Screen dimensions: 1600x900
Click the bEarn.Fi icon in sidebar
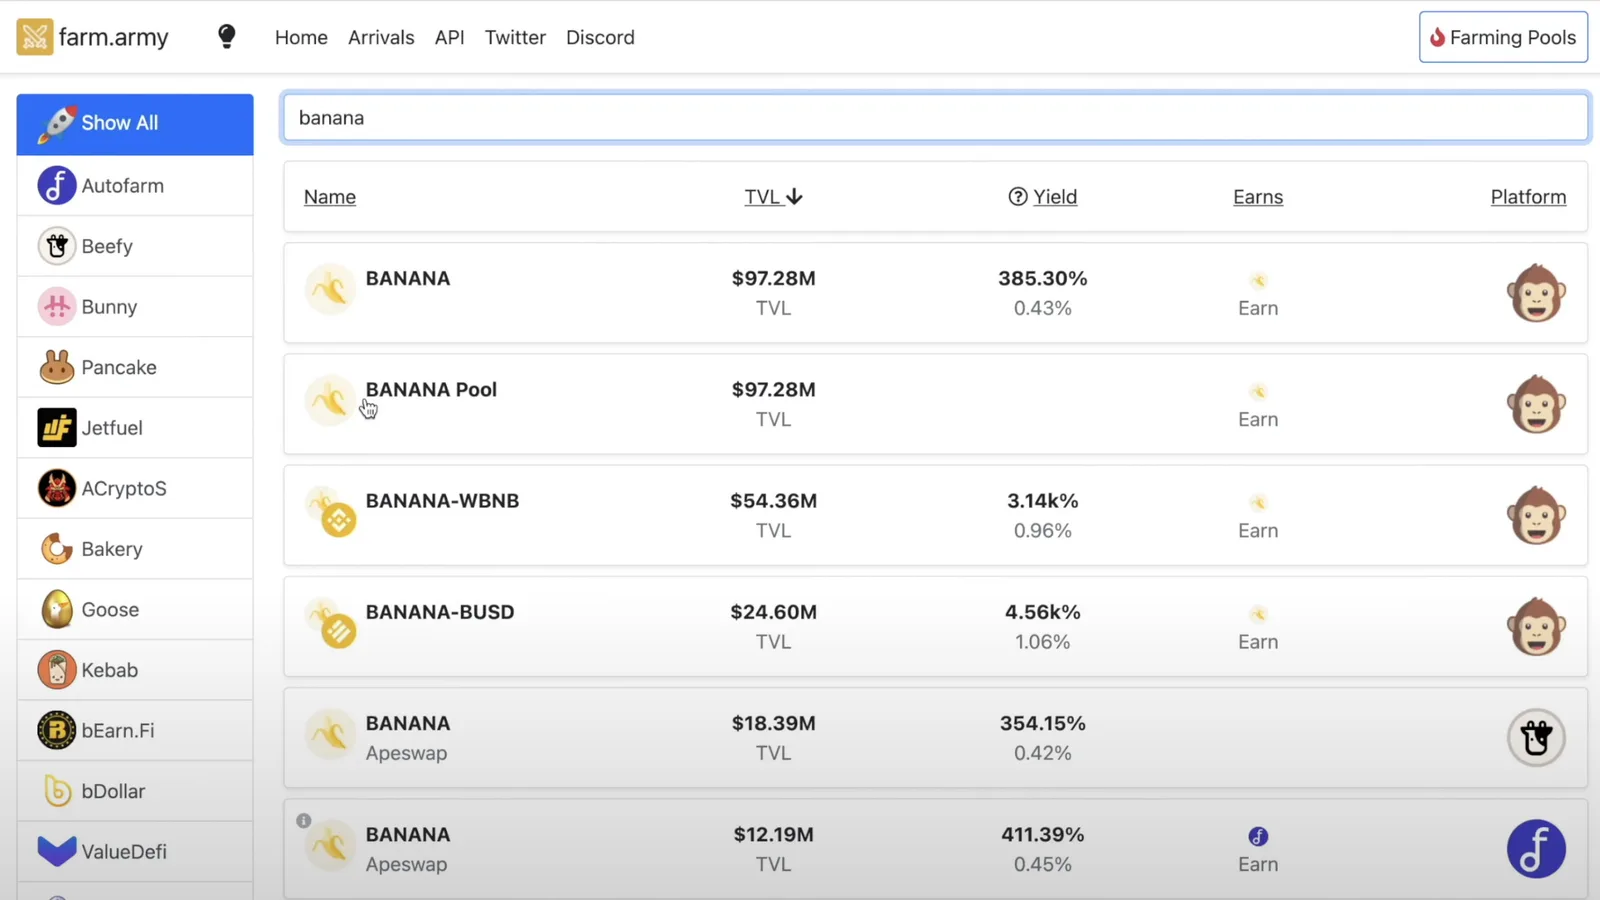57,731
